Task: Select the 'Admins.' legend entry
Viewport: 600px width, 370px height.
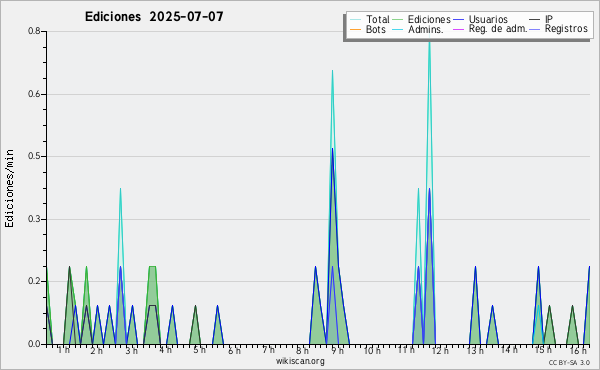Action: 418,29
